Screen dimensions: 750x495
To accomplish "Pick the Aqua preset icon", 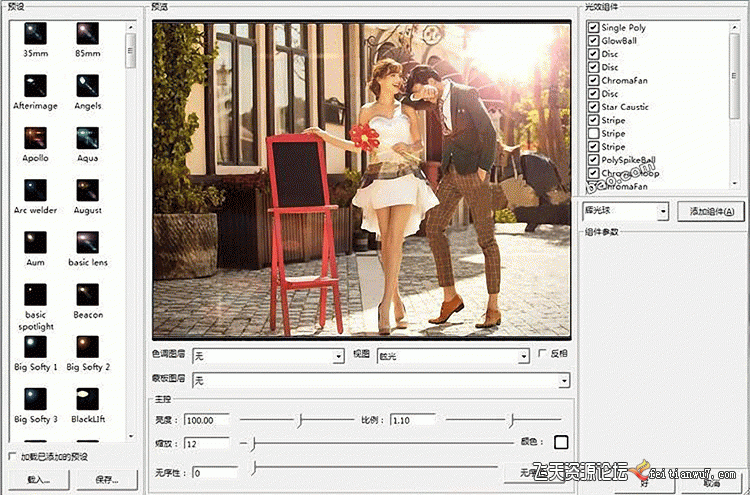I will (87, 140).
